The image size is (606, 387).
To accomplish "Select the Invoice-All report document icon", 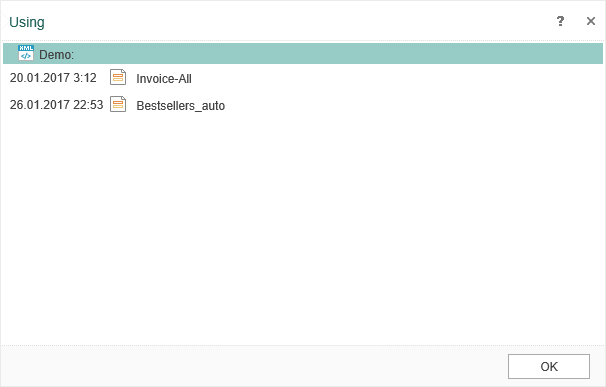I will tap(118, 77).
